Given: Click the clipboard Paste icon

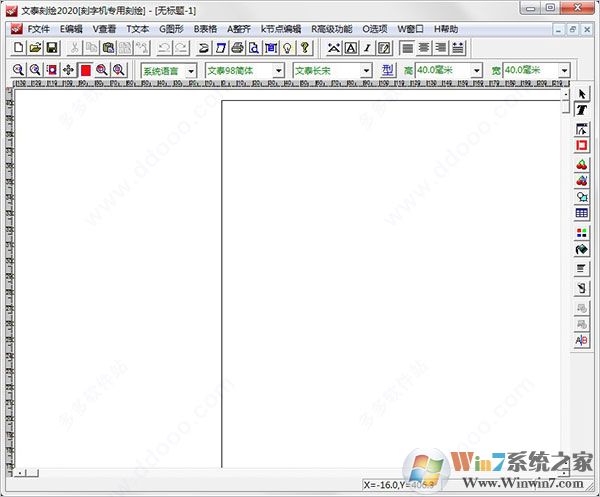Looking at the screenshot, I should point(108,47).
